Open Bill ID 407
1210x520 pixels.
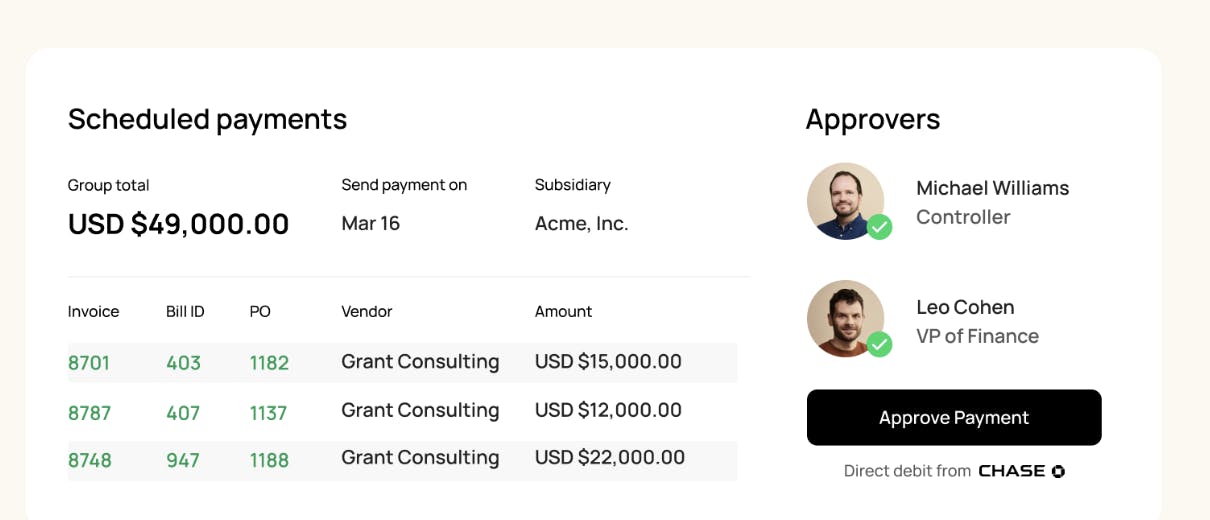(x=183, y=413)
